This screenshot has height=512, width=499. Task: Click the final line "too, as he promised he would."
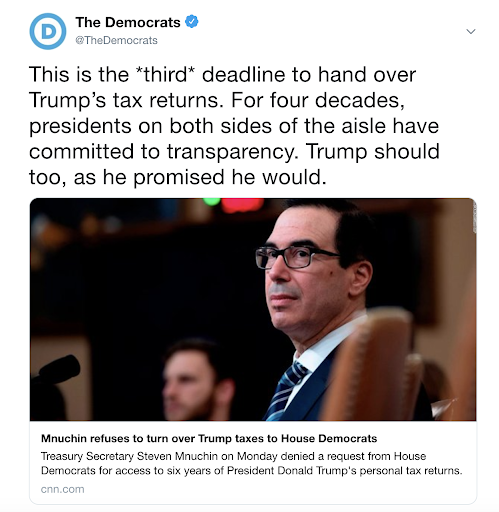pos(178,177)
